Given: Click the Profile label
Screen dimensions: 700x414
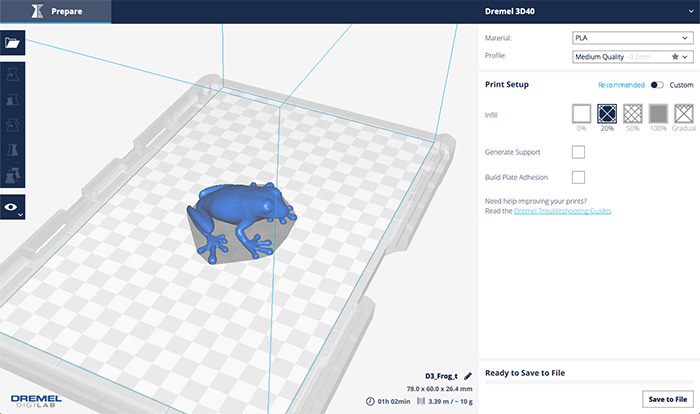Looking at the screenshot, I should (x=496, y=55).
